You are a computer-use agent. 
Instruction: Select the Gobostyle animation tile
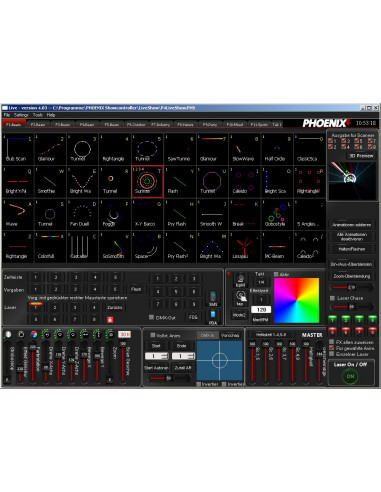[x=277, y=214]
